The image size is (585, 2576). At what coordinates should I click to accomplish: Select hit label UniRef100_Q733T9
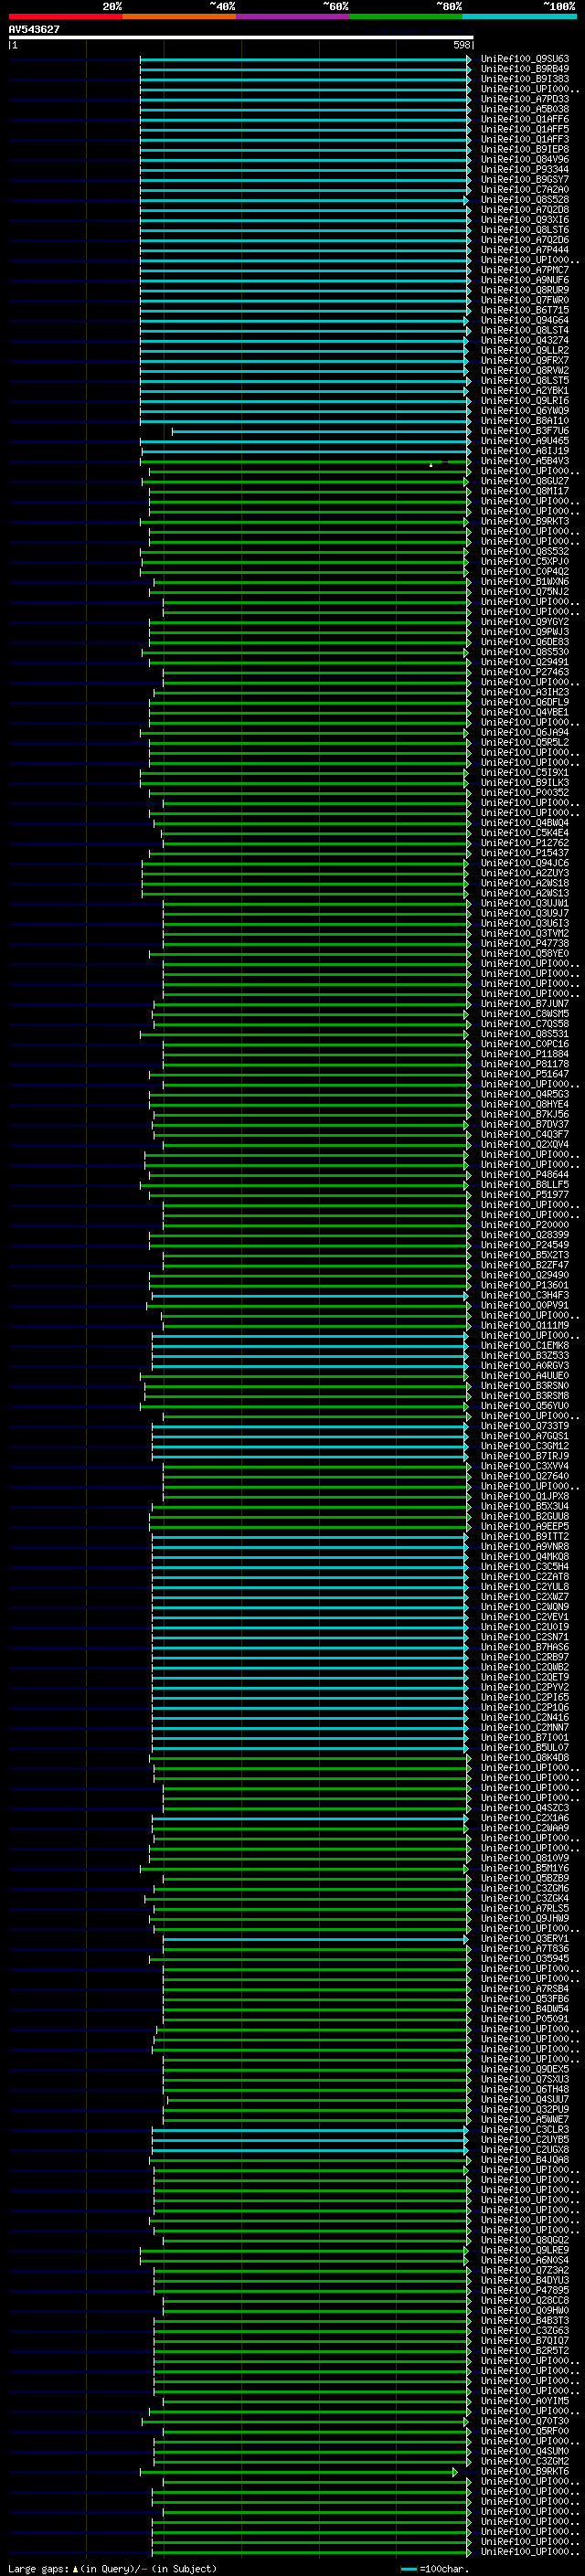click(525, 1426)
